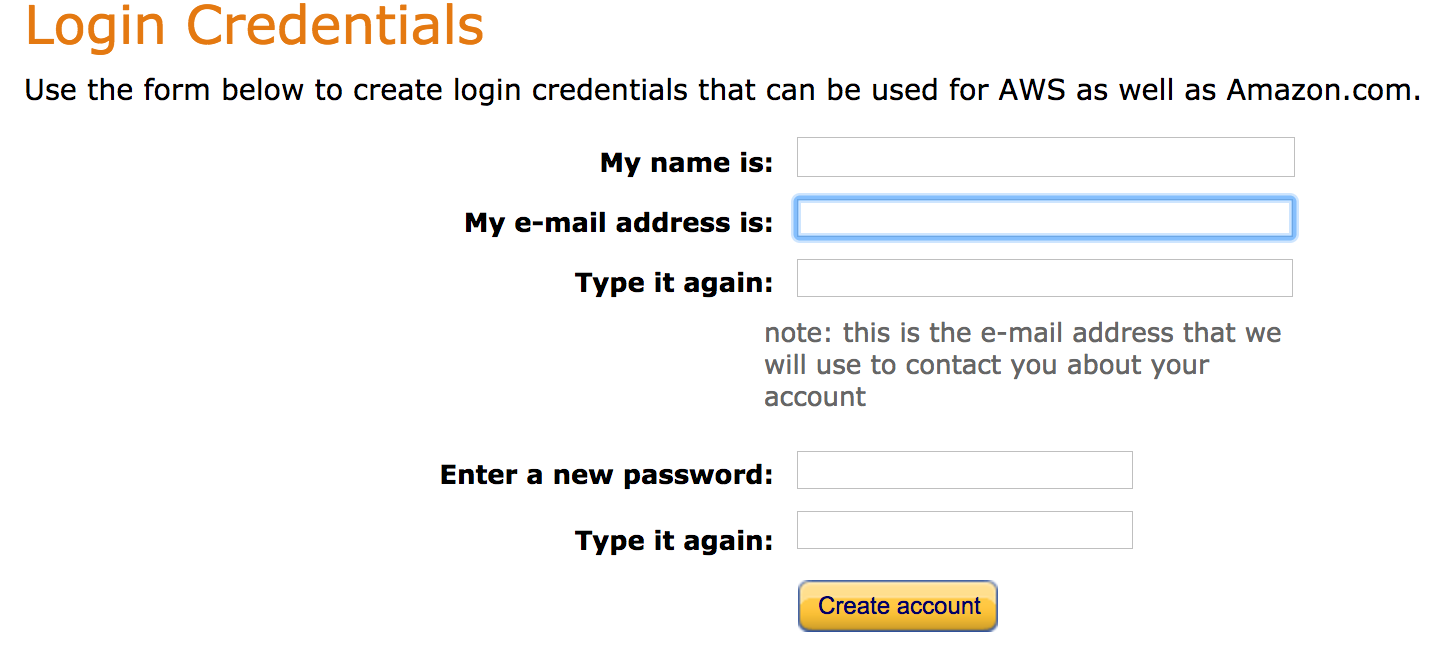Focus the "Enter a new password" field
This screenshot has width=1448, height=666.
tap(964, 470)
